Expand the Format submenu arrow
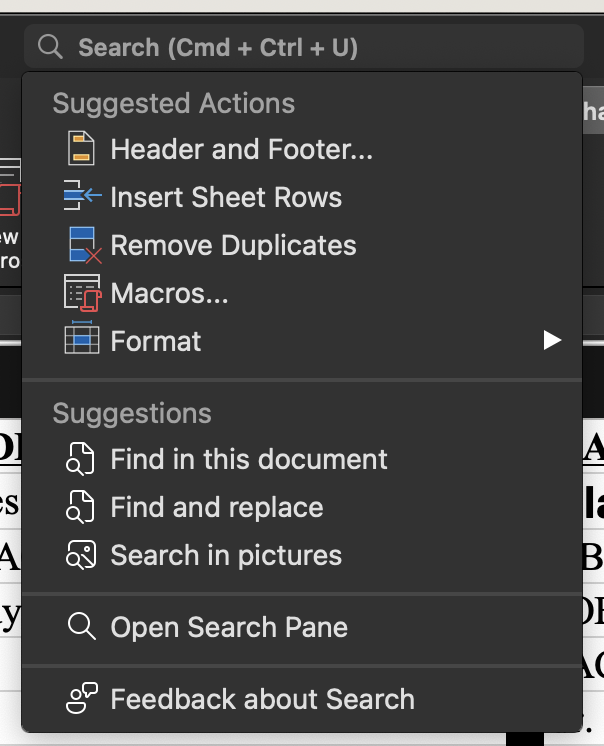The height and width of the screenshot is (746, 604). 551,341
